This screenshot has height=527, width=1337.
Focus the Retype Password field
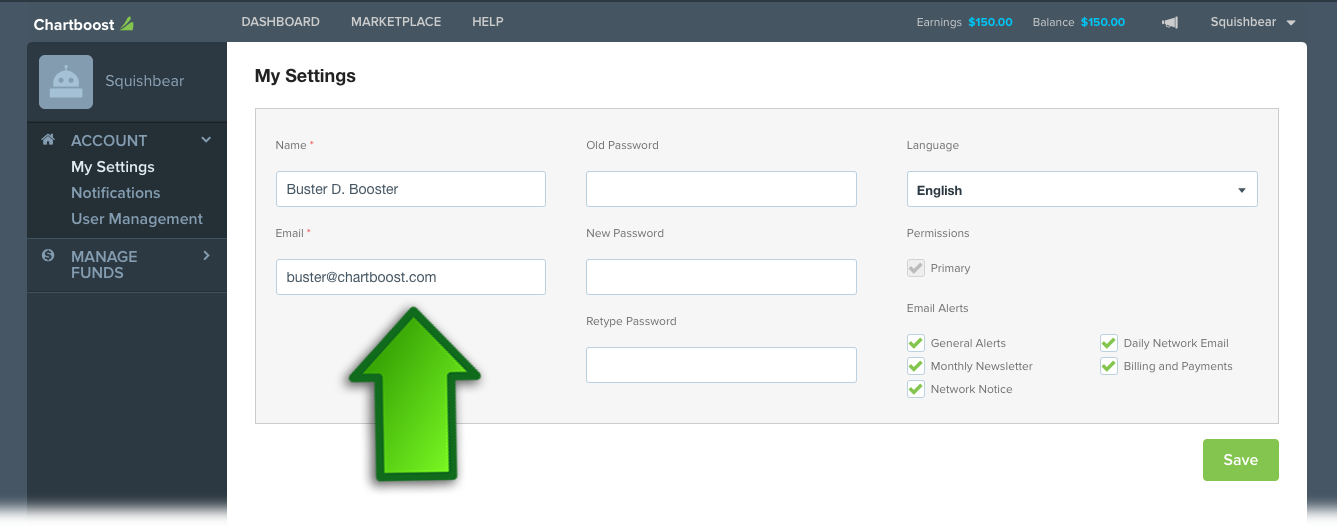pos(721,365)
